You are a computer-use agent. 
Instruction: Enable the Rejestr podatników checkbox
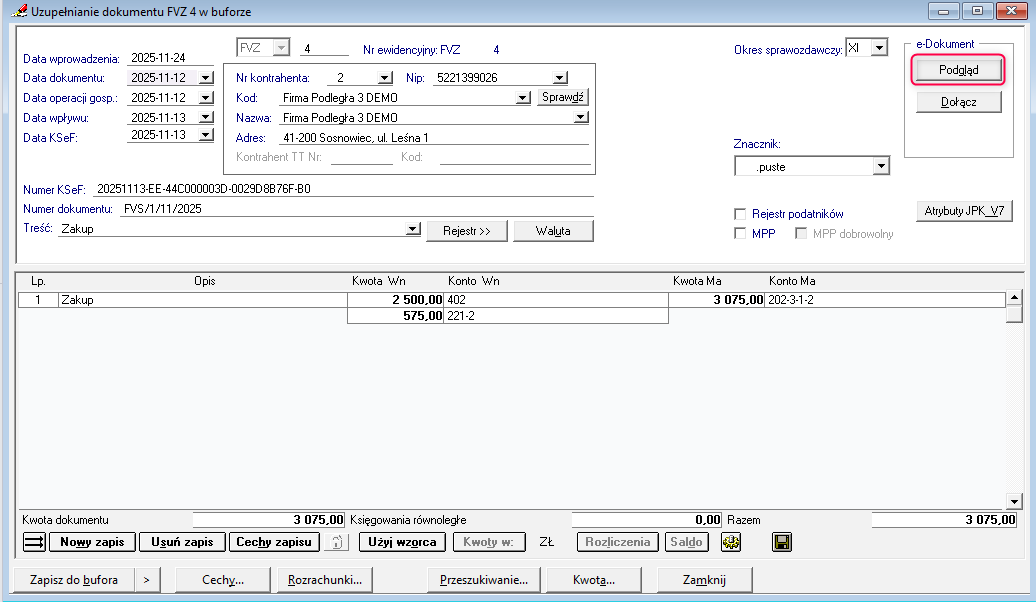(x=740, y=214)
